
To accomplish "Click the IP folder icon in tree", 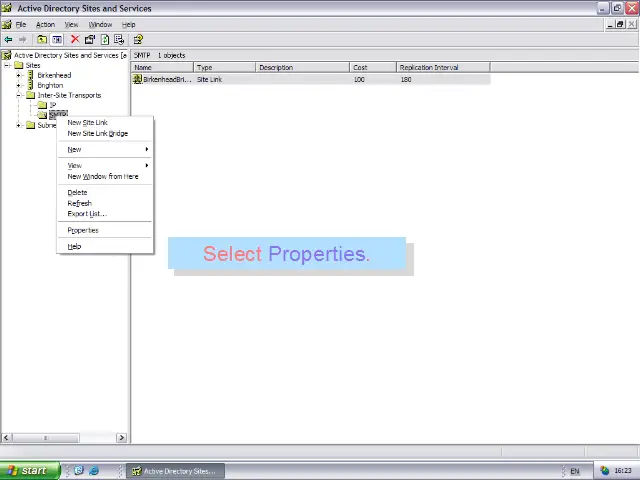I will click(x=42, y=105).
